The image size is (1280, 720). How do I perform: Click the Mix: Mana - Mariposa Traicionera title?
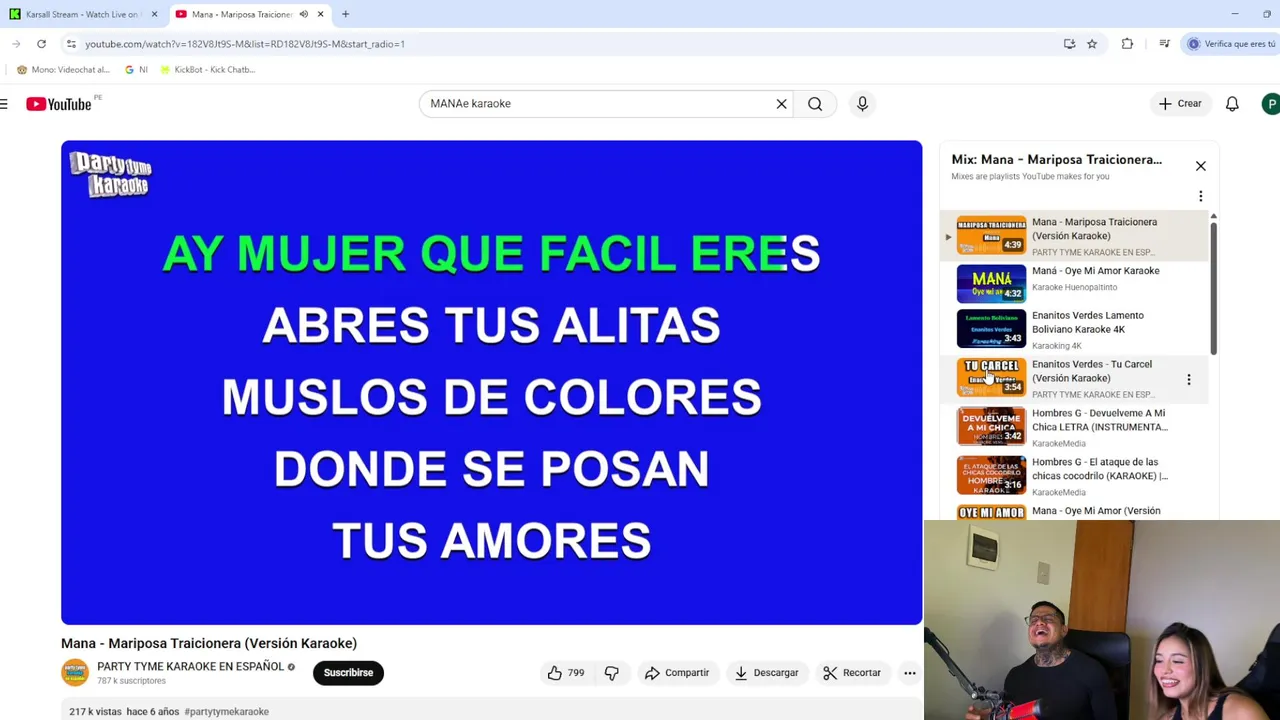[1056, 159]
